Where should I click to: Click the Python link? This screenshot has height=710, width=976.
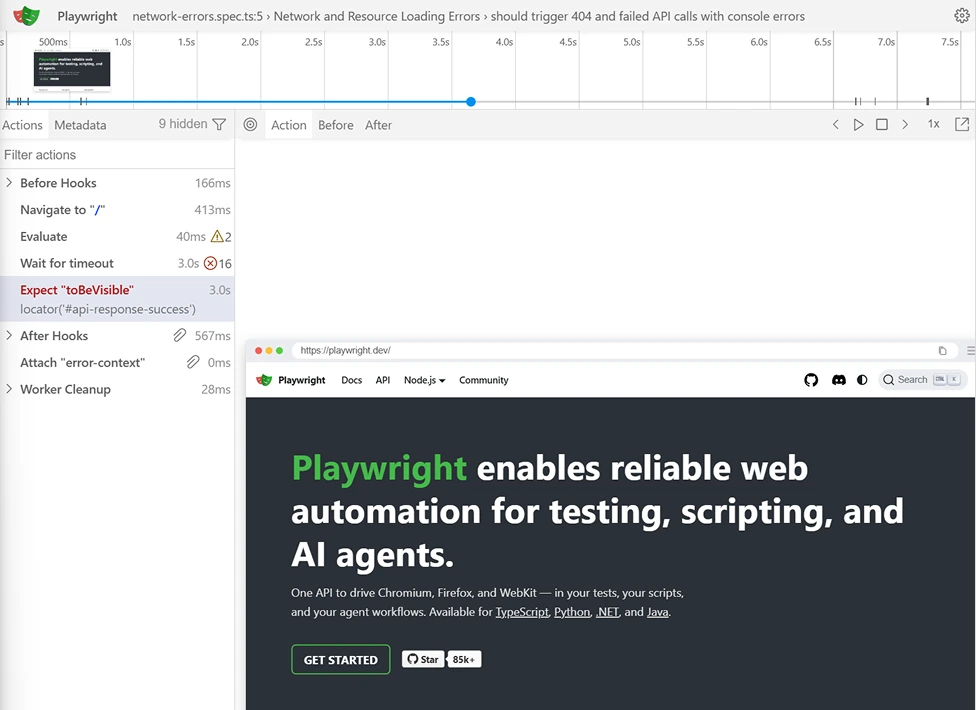coord(572,612)
